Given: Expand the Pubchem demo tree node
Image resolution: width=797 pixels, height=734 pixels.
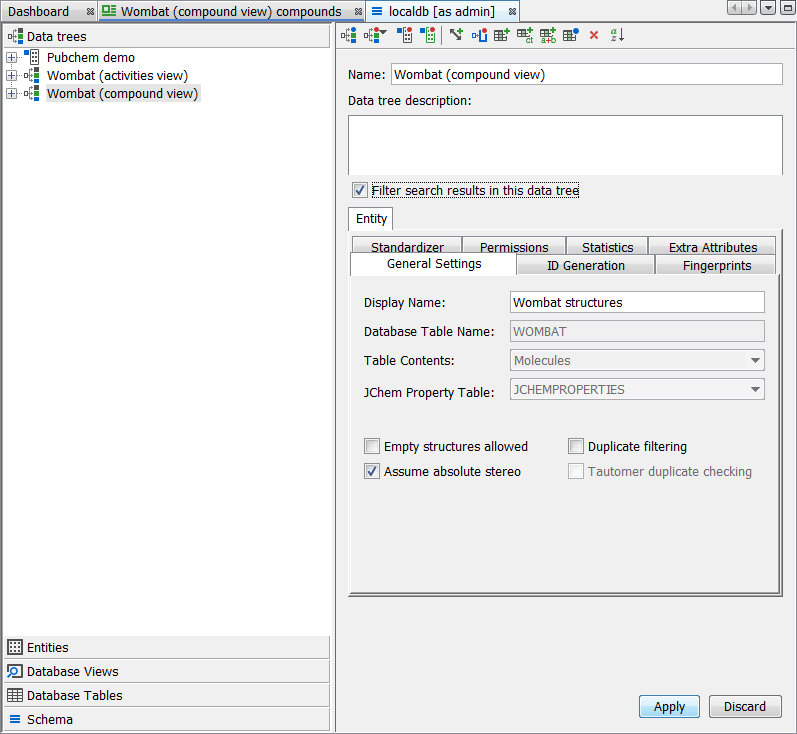Looking at the screenshot, I should tap(12, 57).
